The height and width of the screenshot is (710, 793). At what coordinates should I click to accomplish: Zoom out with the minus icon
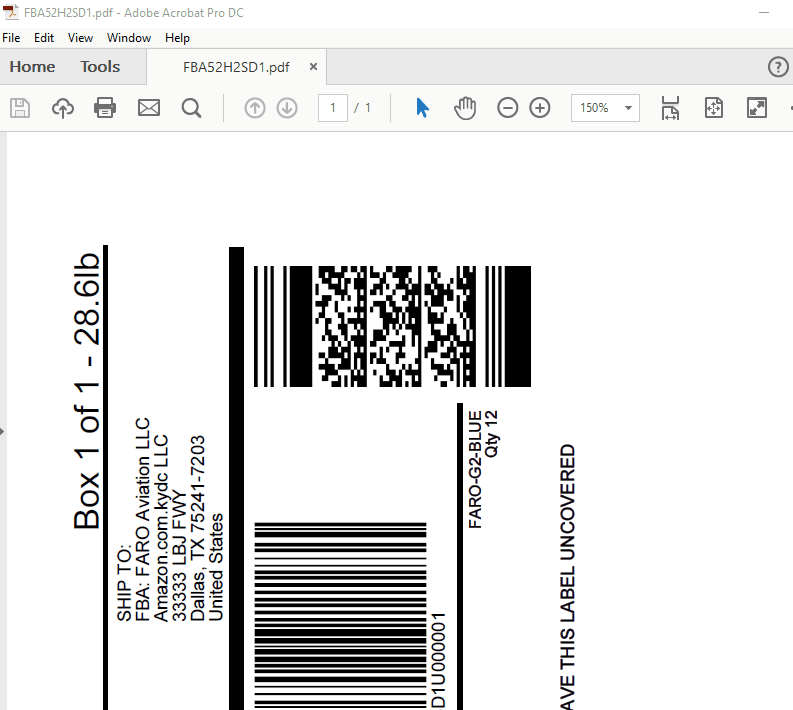(x=507, y=108)
